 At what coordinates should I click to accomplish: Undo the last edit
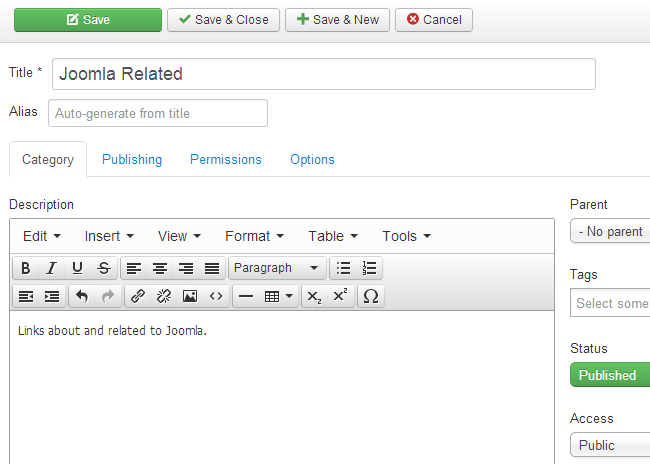click(x=82, y=296)
